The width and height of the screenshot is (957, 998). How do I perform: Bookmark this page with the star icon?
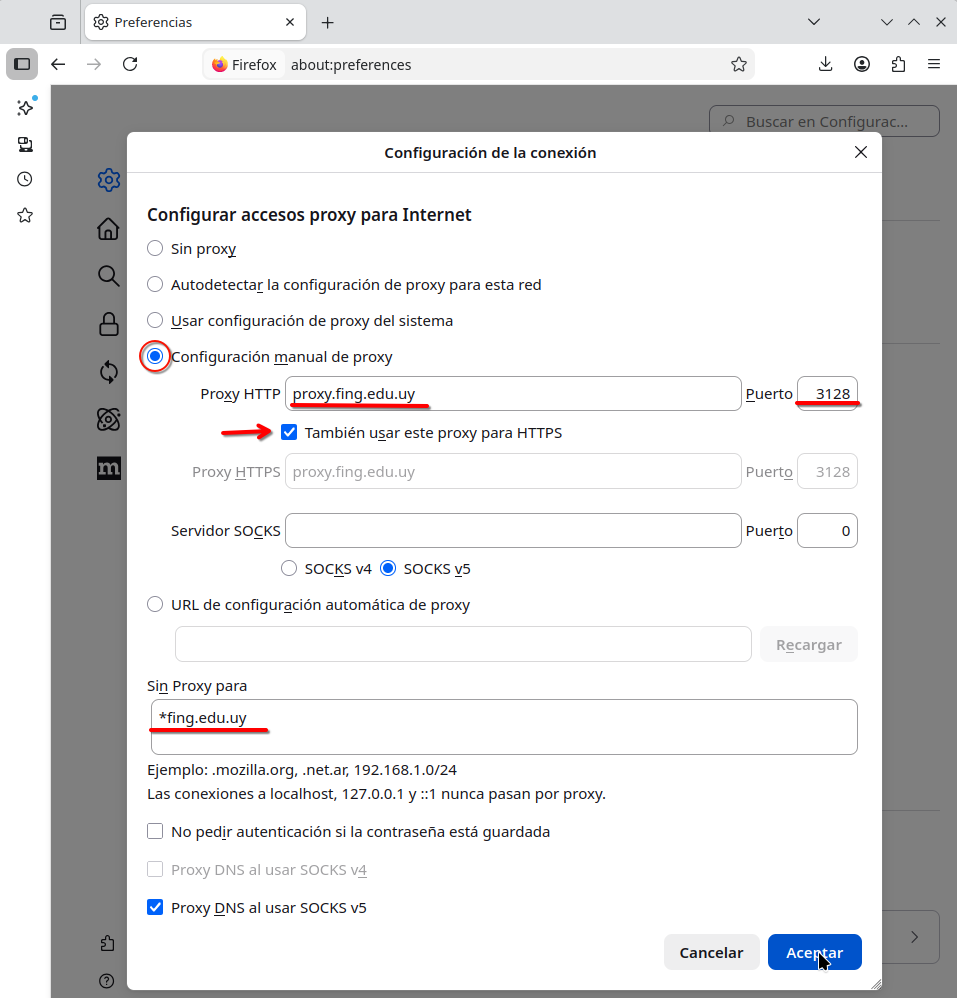(739, 64)
